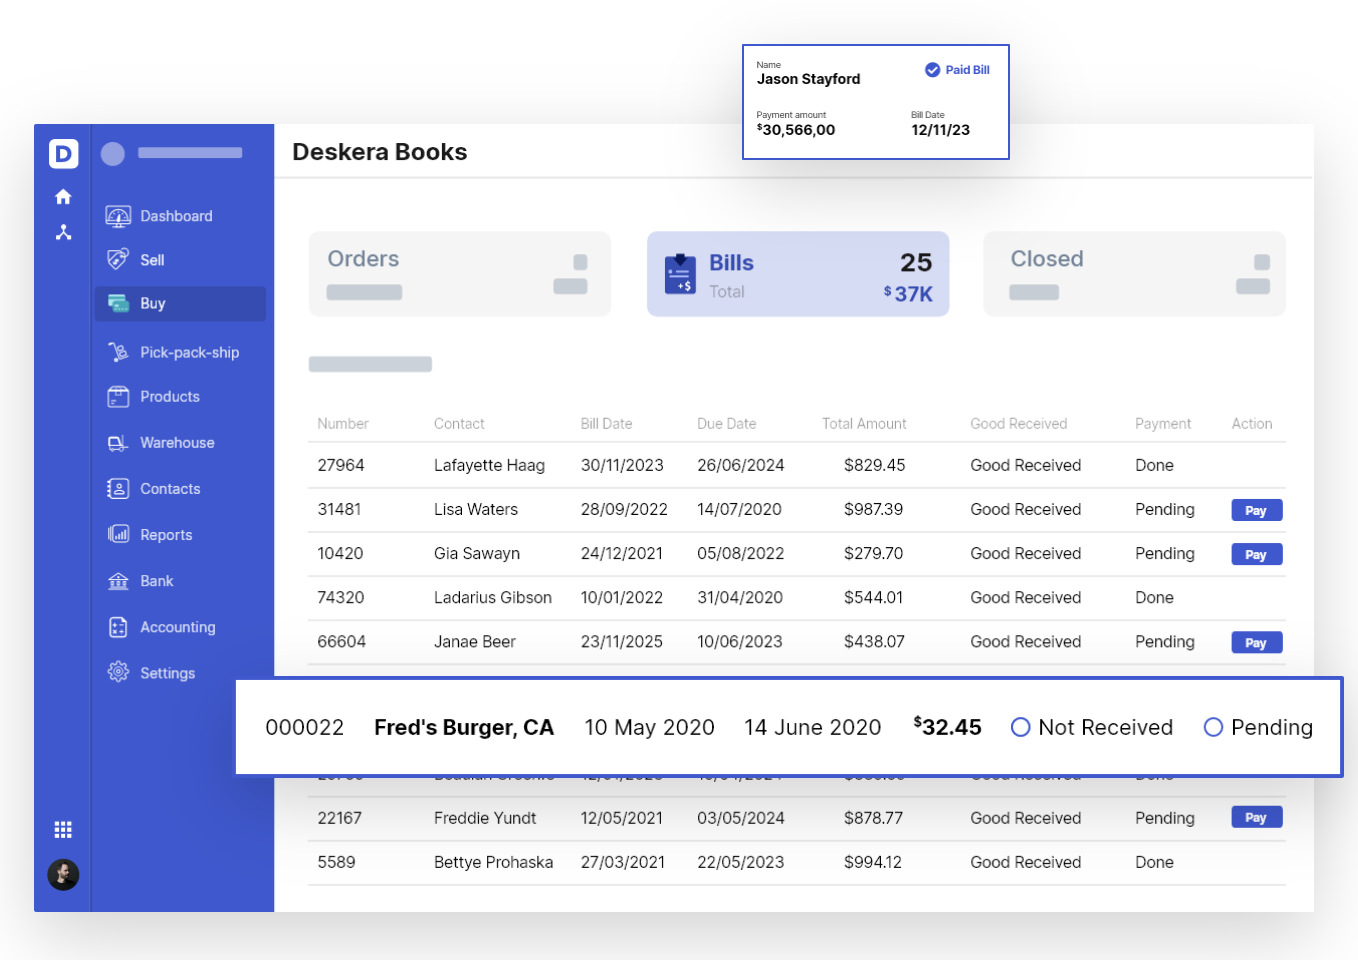Image resolution: width=1358 pixels, height=960 pixels.
Task: Click the Reports chart icon
Action: (118, 535)
